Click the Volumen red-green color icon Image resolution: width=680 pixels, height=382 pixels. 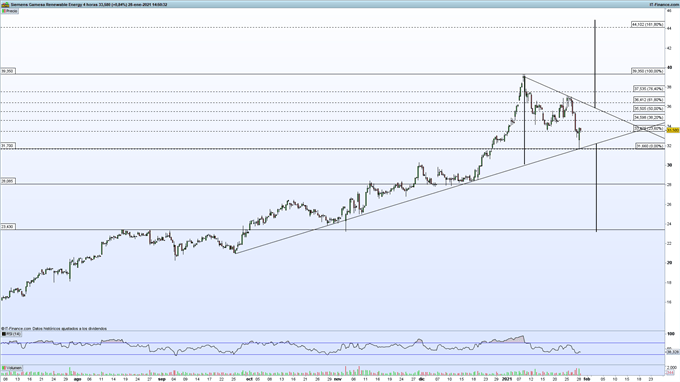pyautogui.click(x=4, y=368)
